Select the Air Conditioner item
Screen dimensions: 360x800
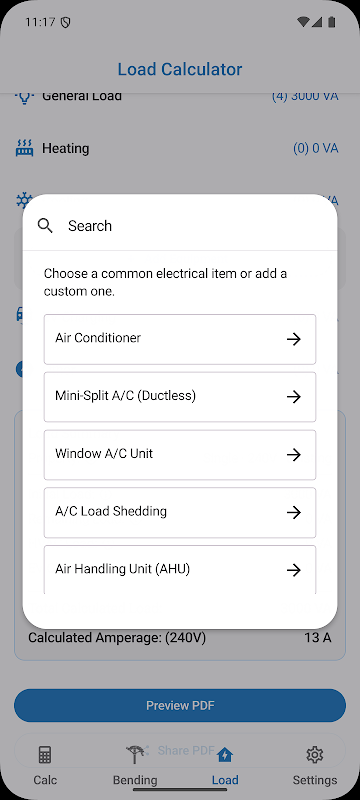point(179,339)
